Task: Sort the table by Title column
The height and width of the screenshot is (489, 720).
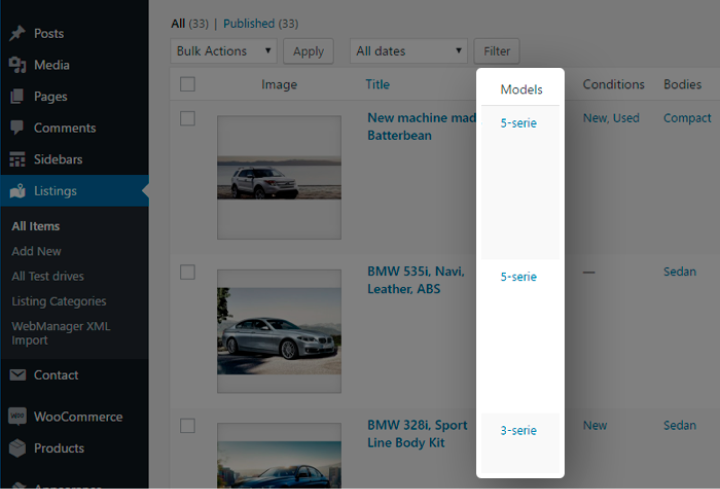Action: [377, 85]
